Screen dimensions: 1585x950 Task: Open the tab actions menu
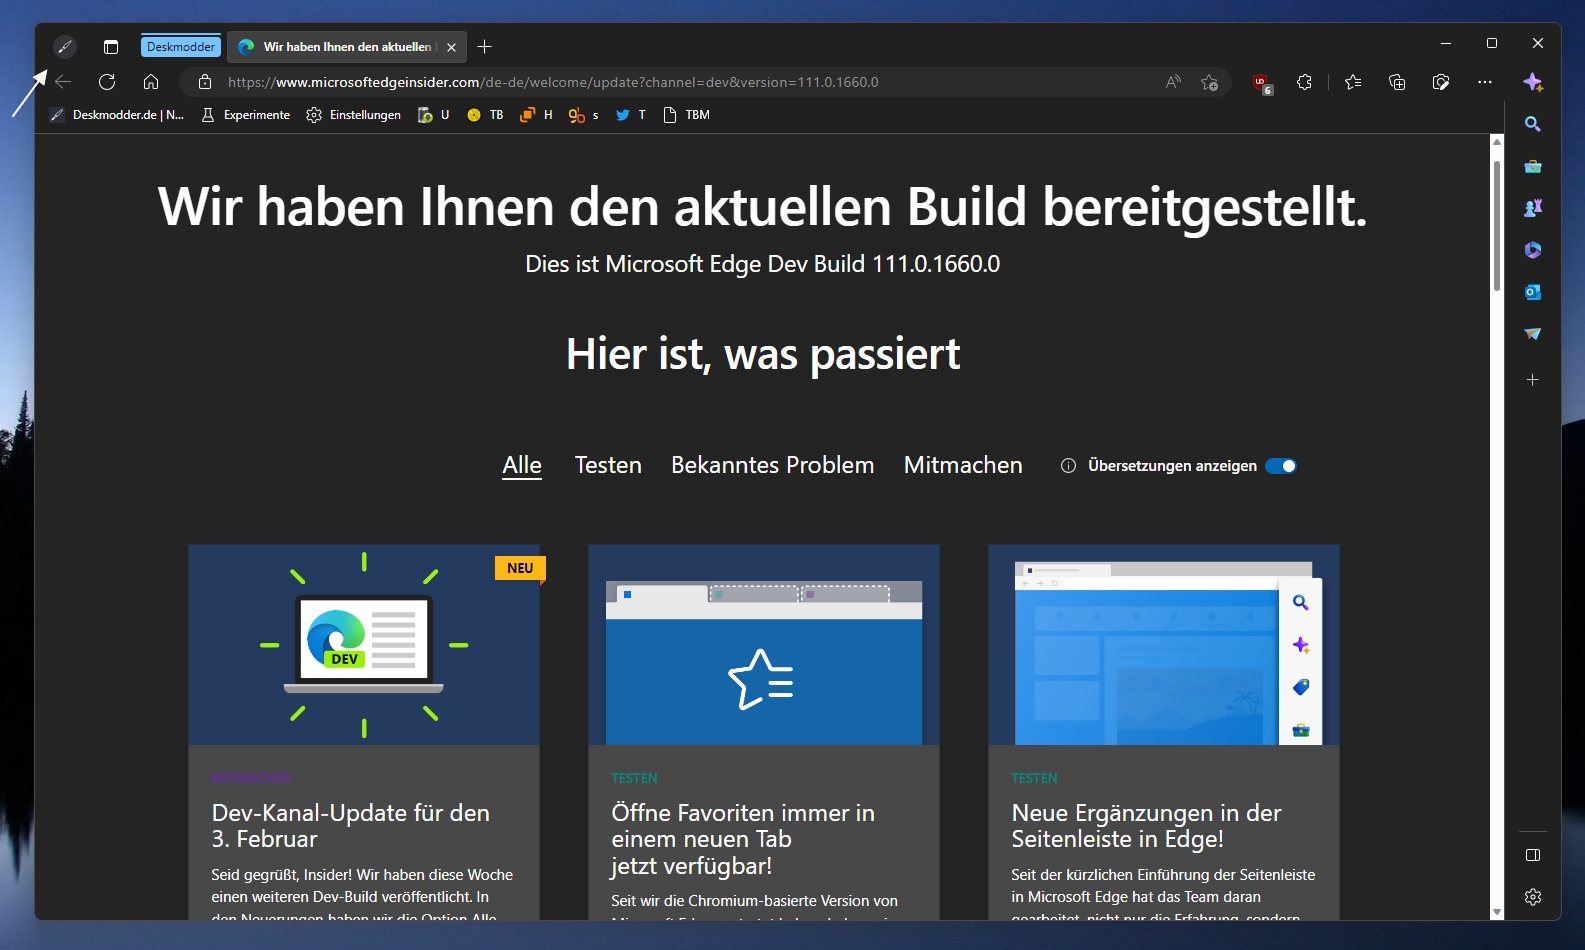point(111,47)
